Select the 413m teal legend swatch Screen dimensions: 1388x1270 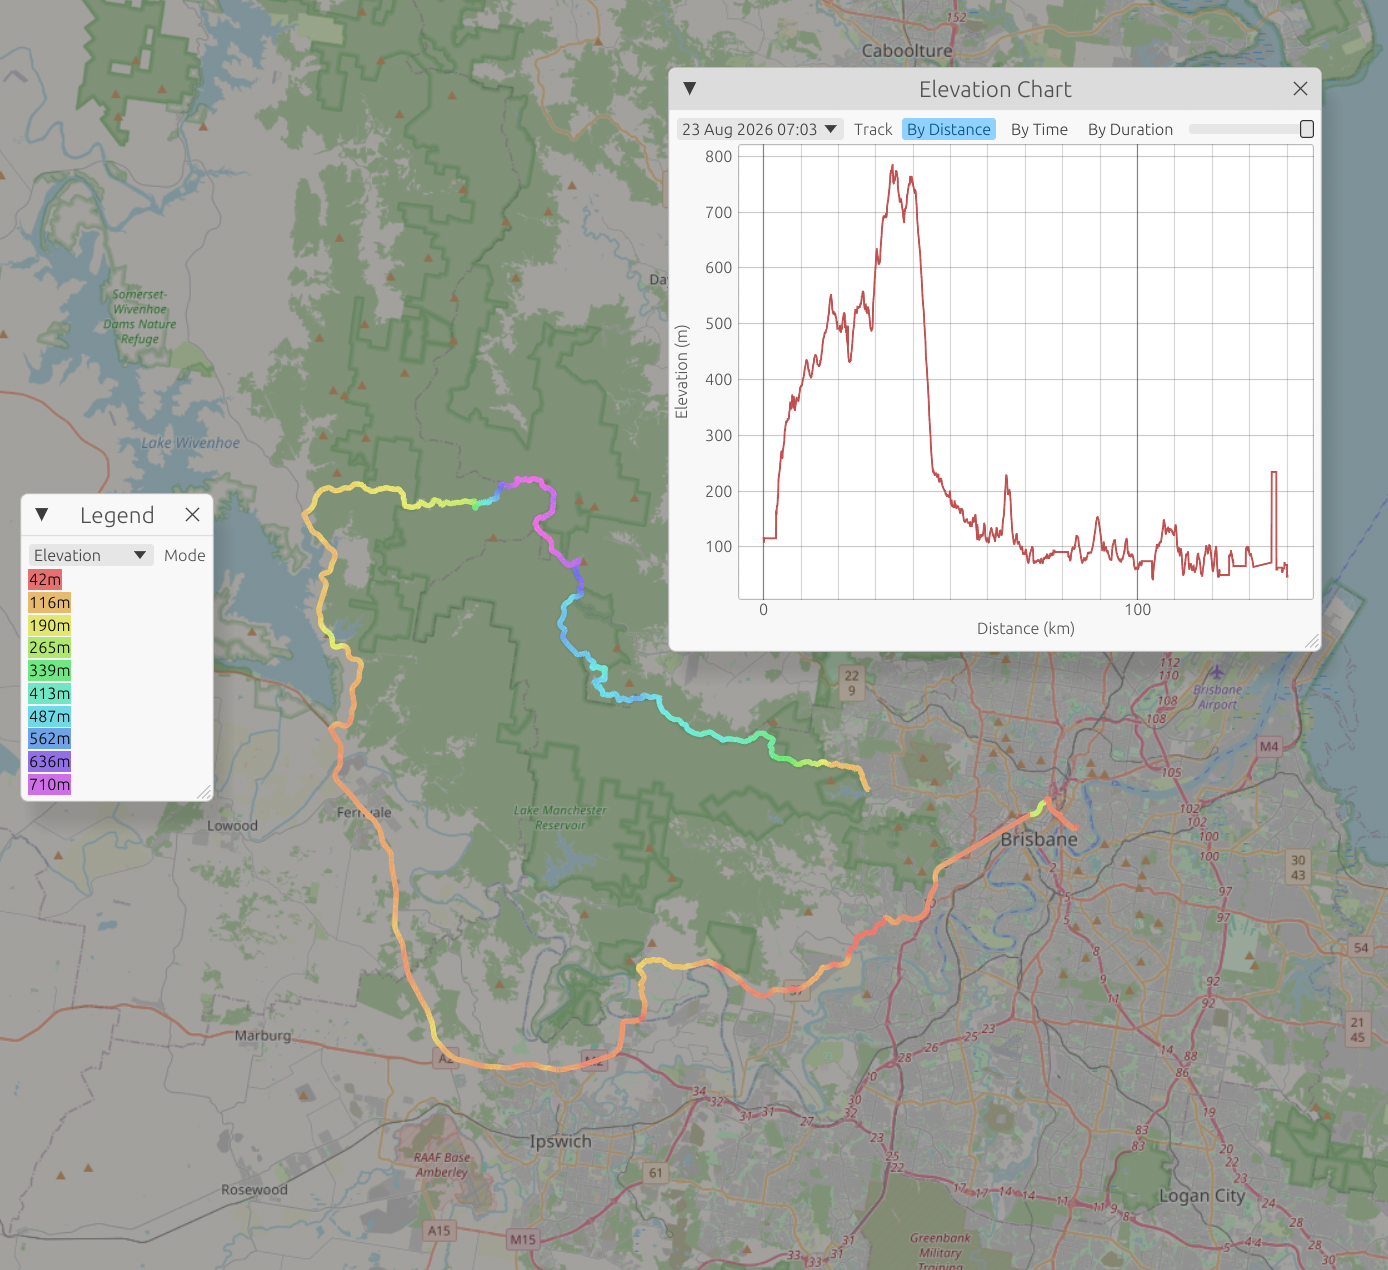point(50,694)
